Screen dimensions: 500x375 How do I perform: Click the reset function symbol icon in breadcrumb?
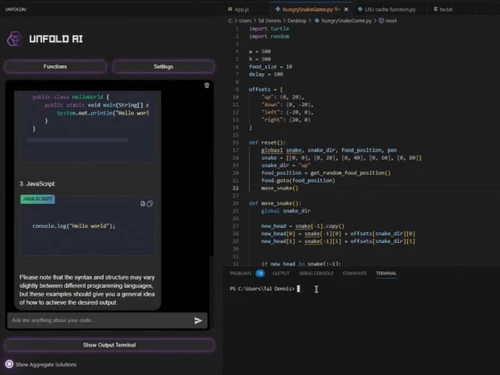click(x=381, y=21)
